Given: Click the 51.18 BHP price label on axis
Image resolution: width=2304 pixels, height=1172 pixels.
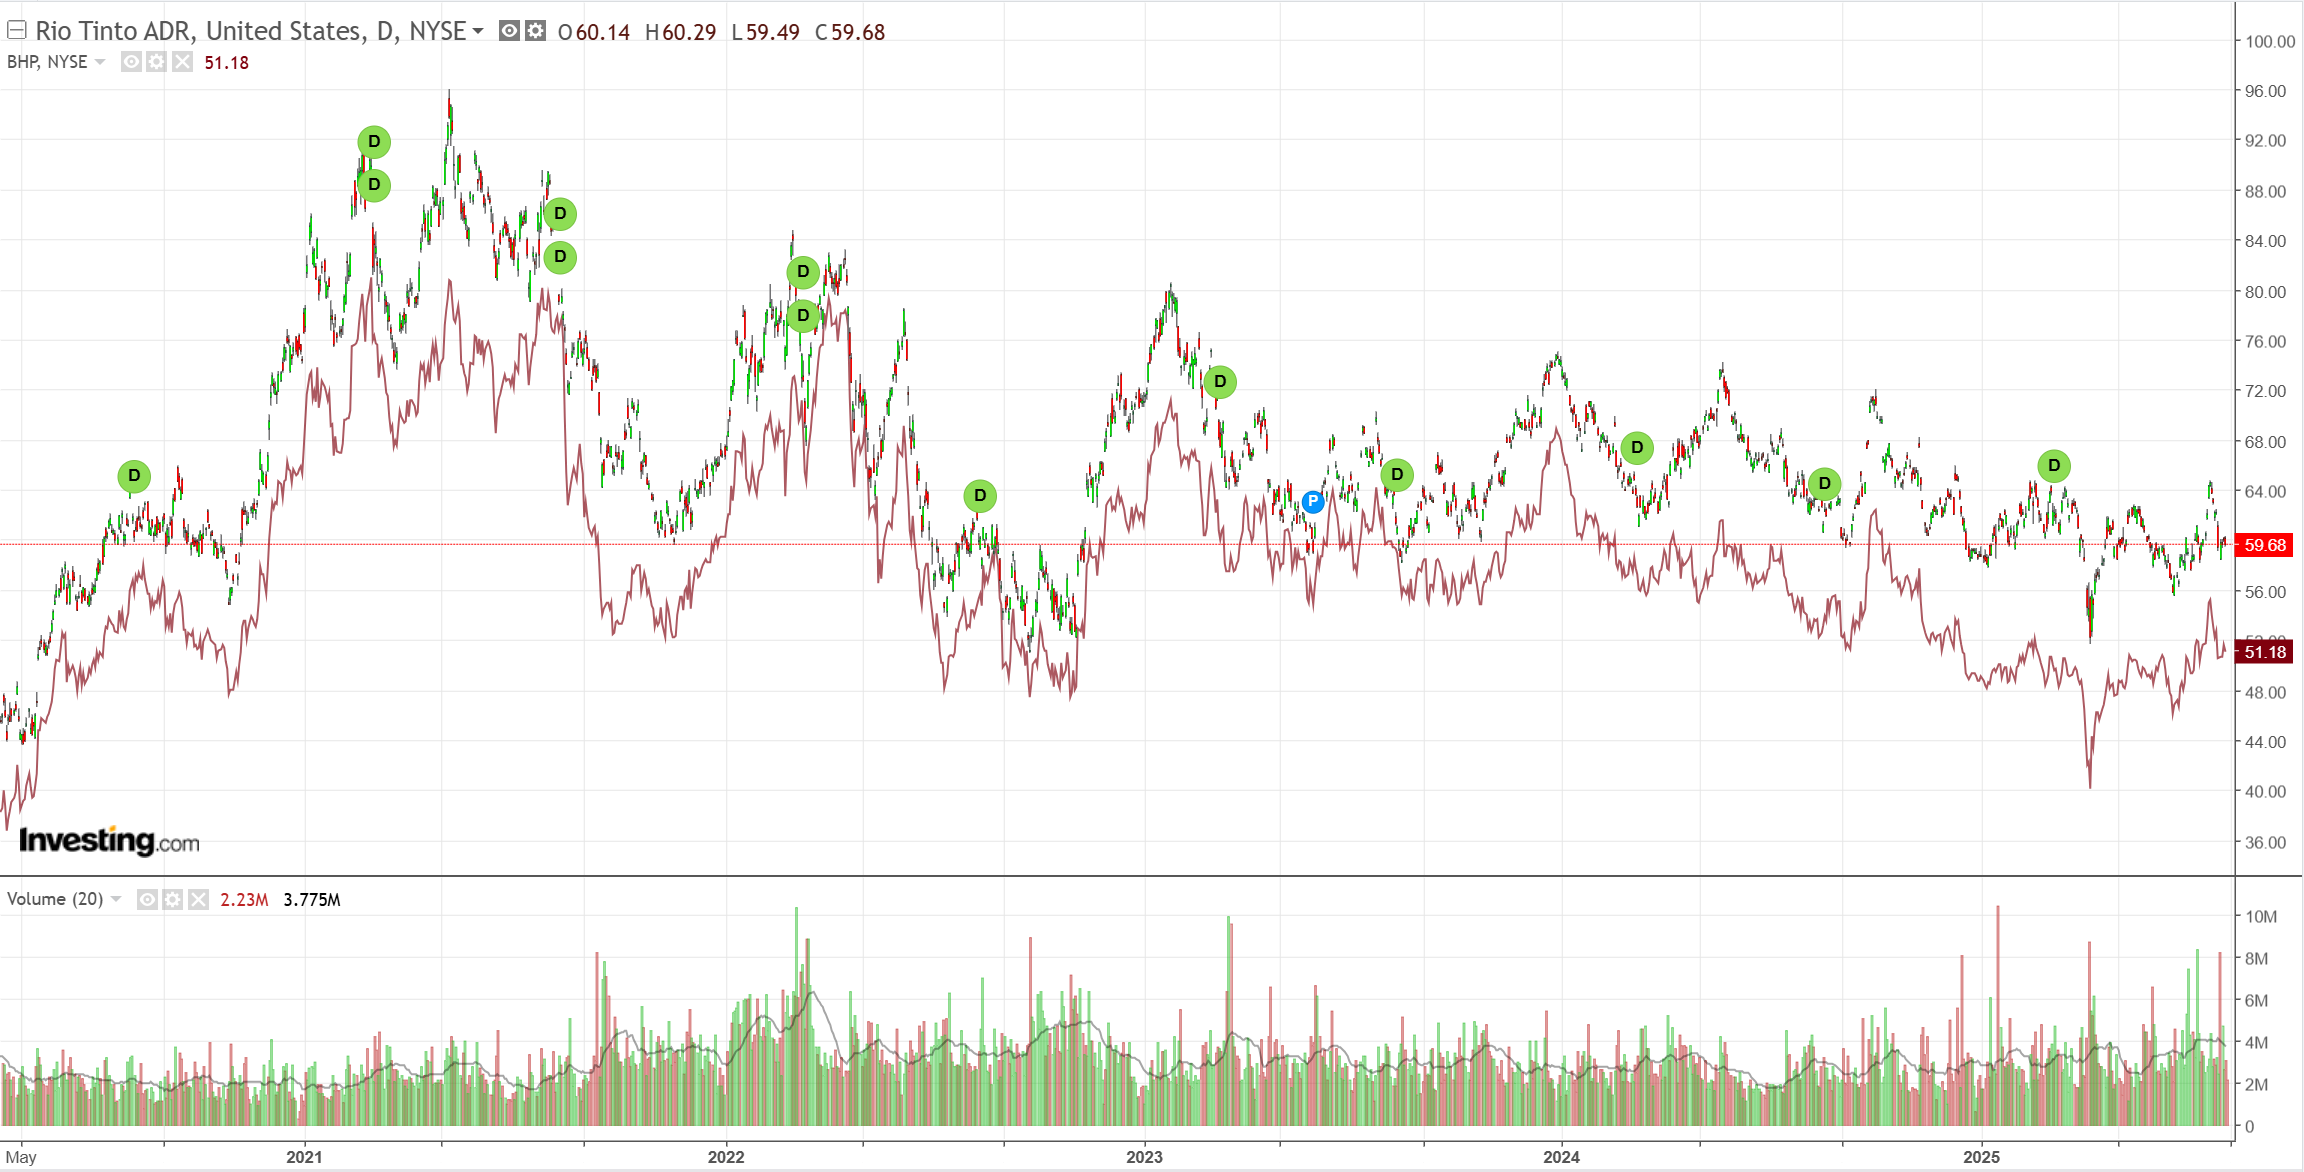Looking at the screenshot, I should click(2264, 652).
